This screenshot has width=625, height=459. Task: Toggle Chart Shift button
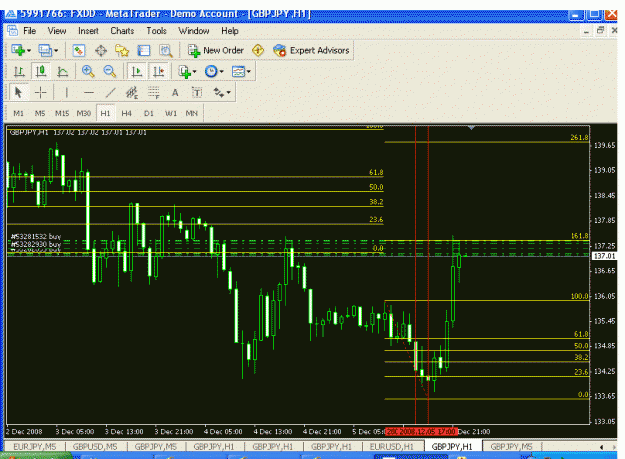click(159, 72)
